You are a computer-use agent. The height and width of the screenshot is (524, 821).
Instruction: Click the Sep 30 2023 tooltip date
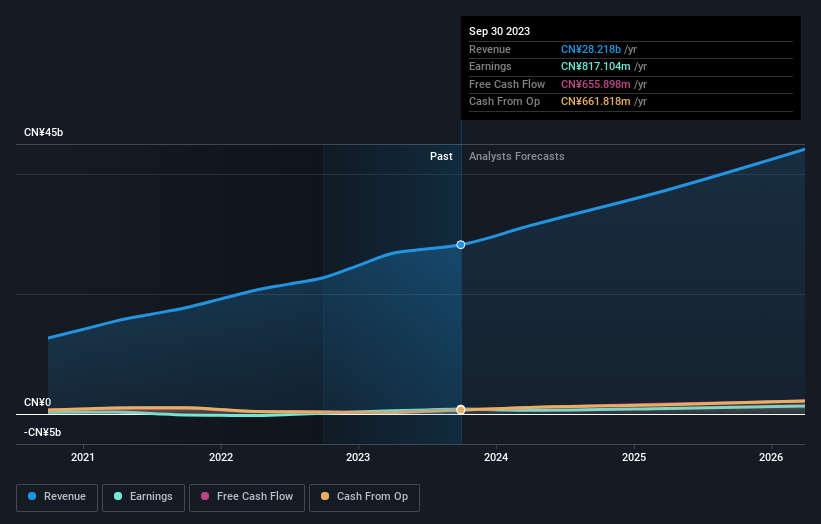tap(500, 31)
